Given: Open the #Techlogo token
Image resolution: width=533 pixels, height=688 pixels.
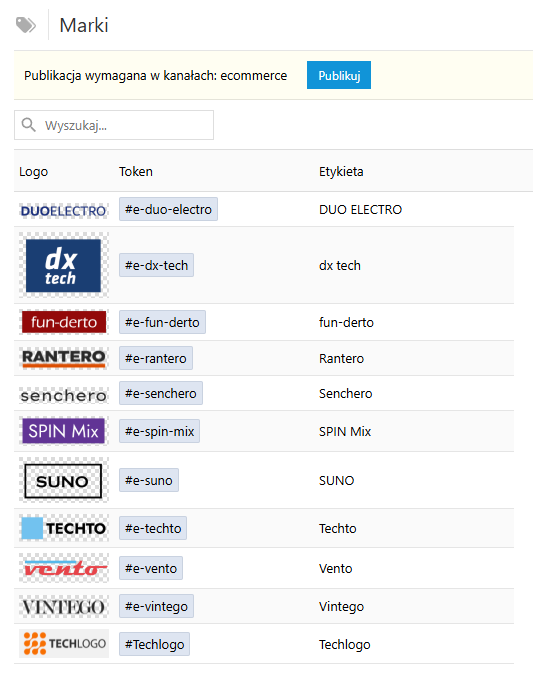Looking at the screenshot, I should click(x=154, y=644).
